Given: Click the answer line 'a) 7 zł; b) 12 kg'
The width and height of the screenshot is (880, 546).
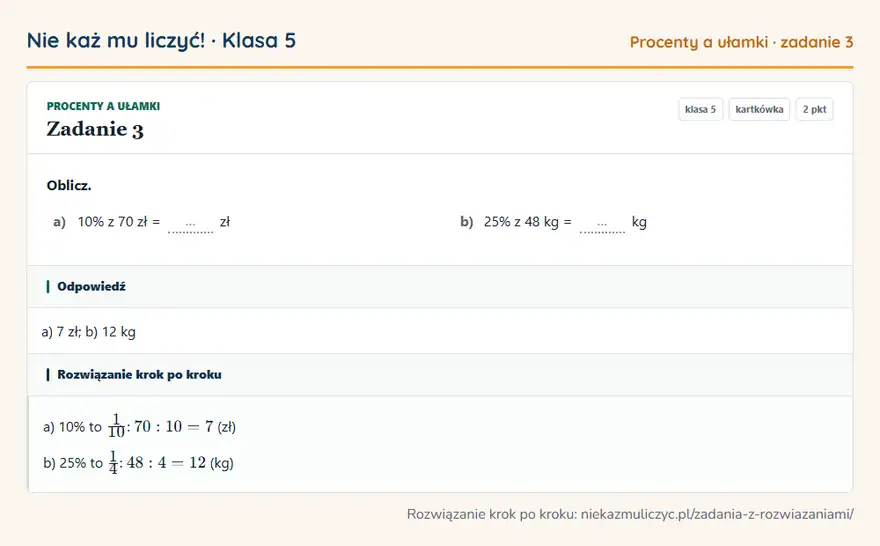Looking at the screenshot, I should click(x=89, y=332).
